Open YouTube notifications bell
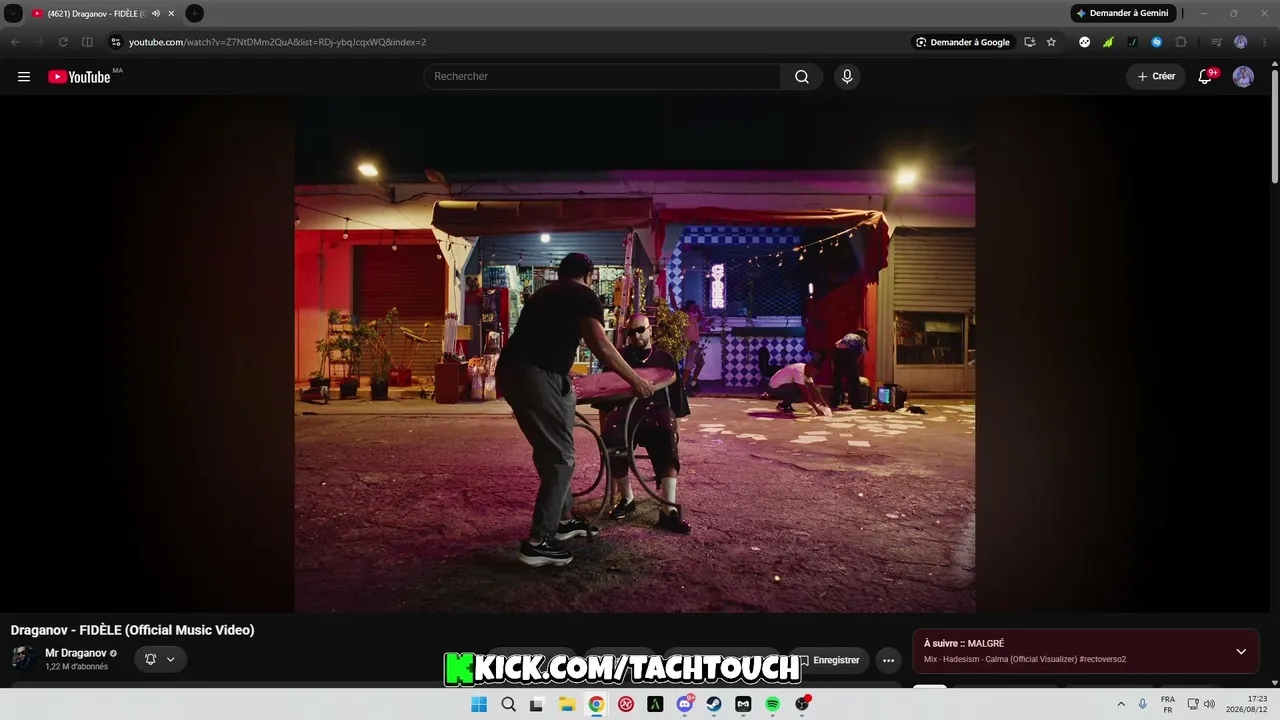Image resolution: width=1280 pixels, height=720 pixels. click(x=1206, y=77)
